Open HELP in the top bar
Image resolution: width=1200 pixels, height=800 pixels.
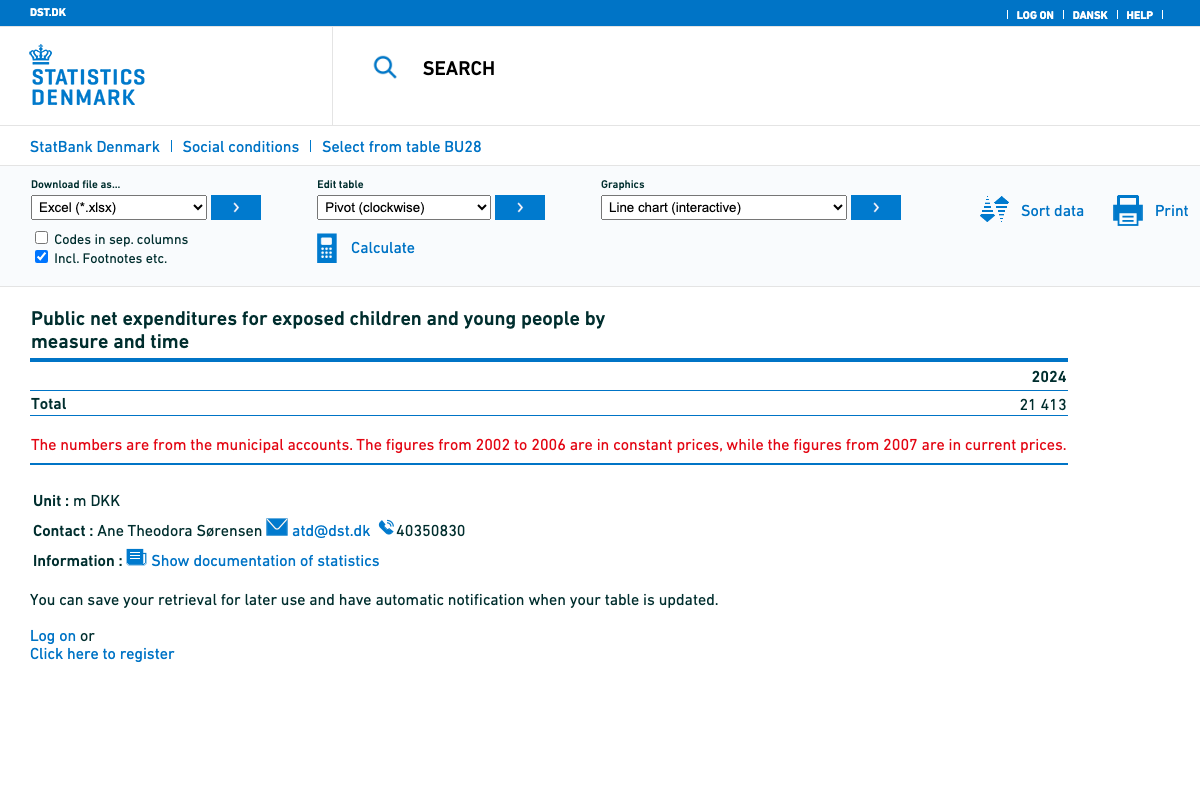(1139, 15)
